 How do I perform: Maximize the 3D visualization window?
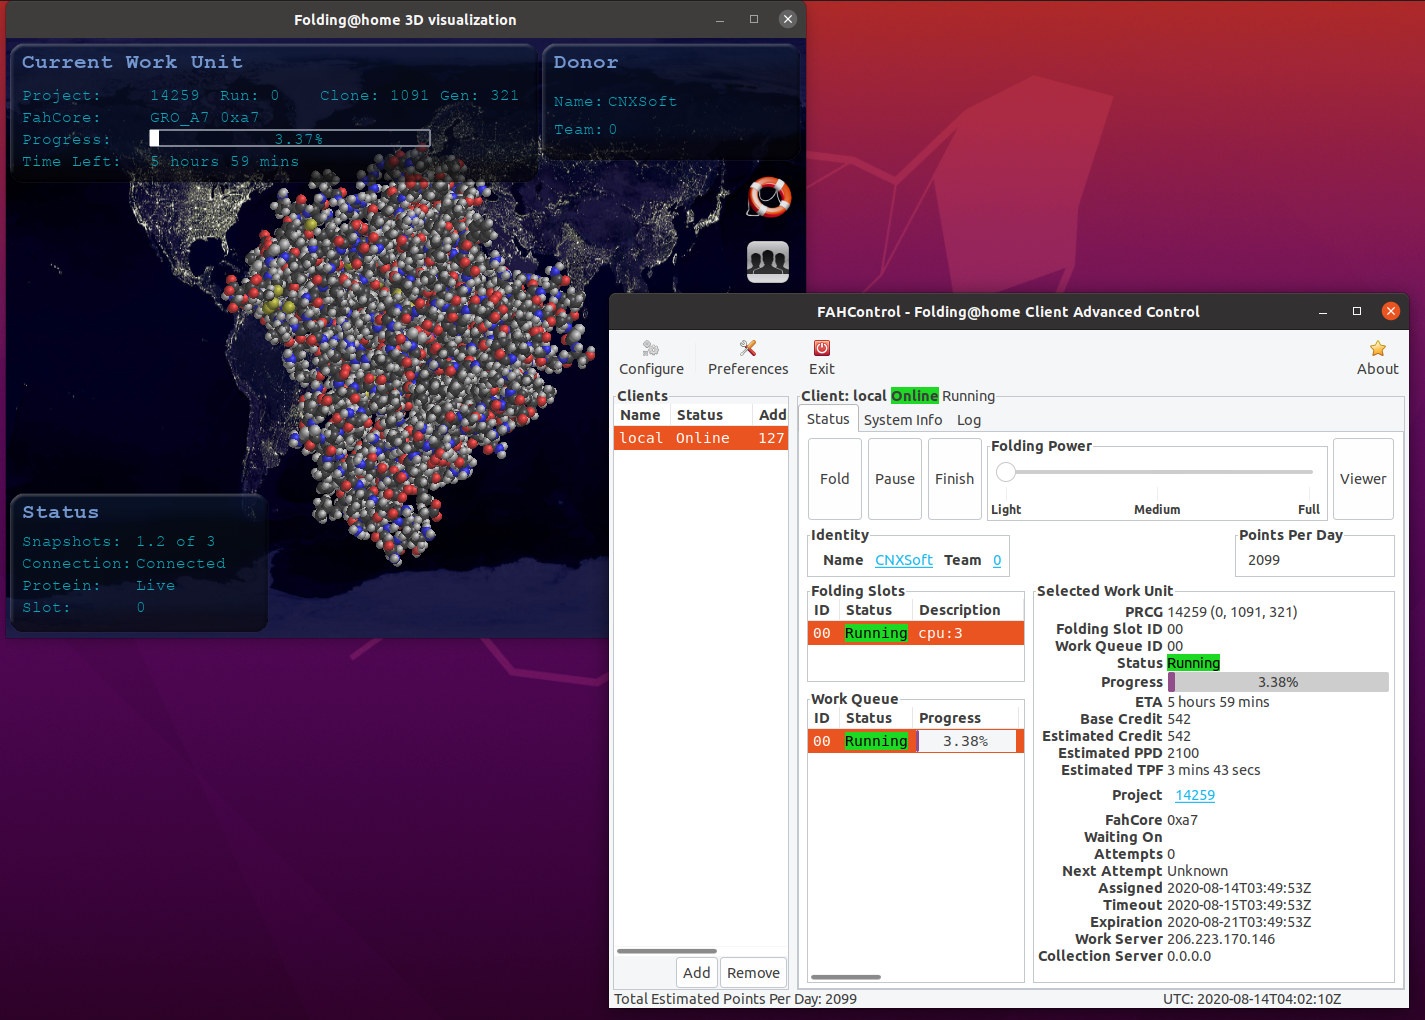(754, 19)
